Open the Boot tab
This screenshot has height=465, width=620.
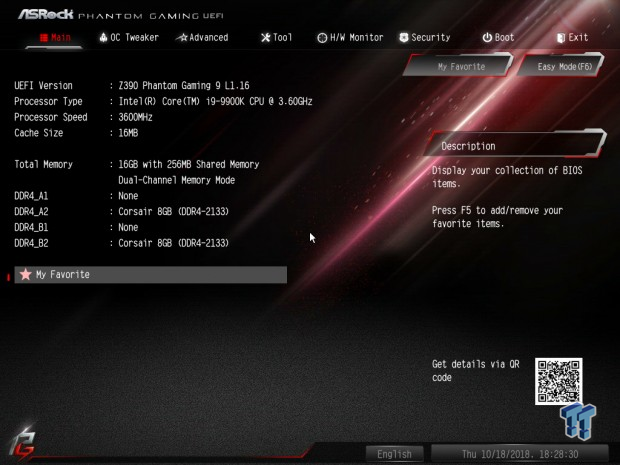coord(498,38)
